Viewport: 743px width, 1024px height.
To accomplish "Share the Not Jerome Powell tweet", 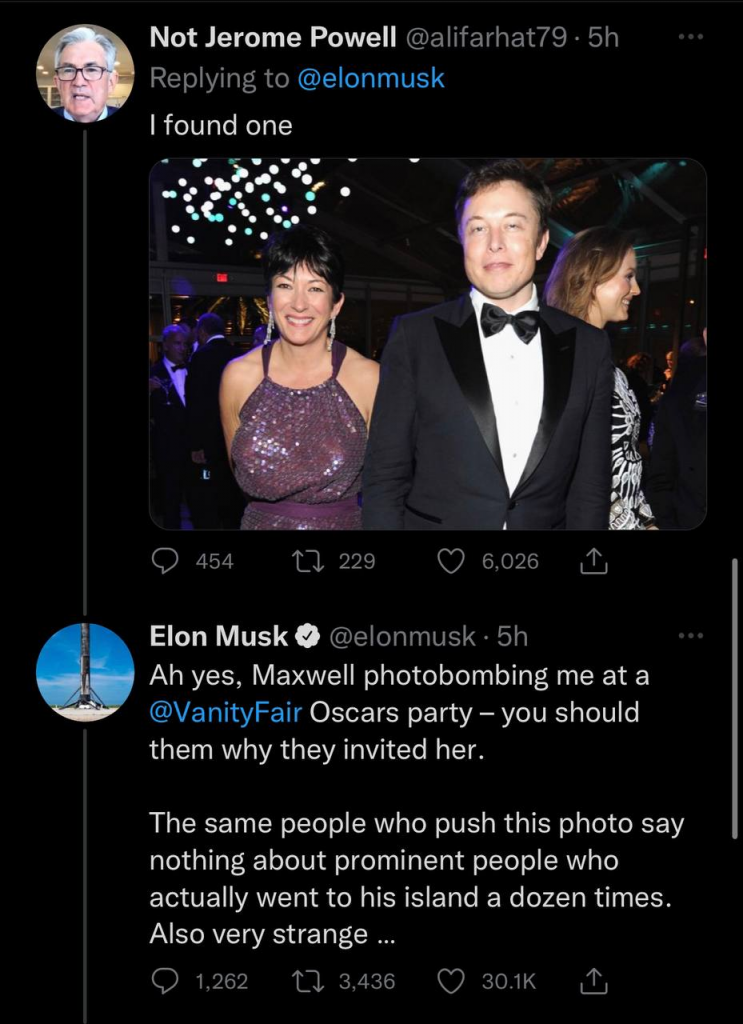I will [594, 561].
